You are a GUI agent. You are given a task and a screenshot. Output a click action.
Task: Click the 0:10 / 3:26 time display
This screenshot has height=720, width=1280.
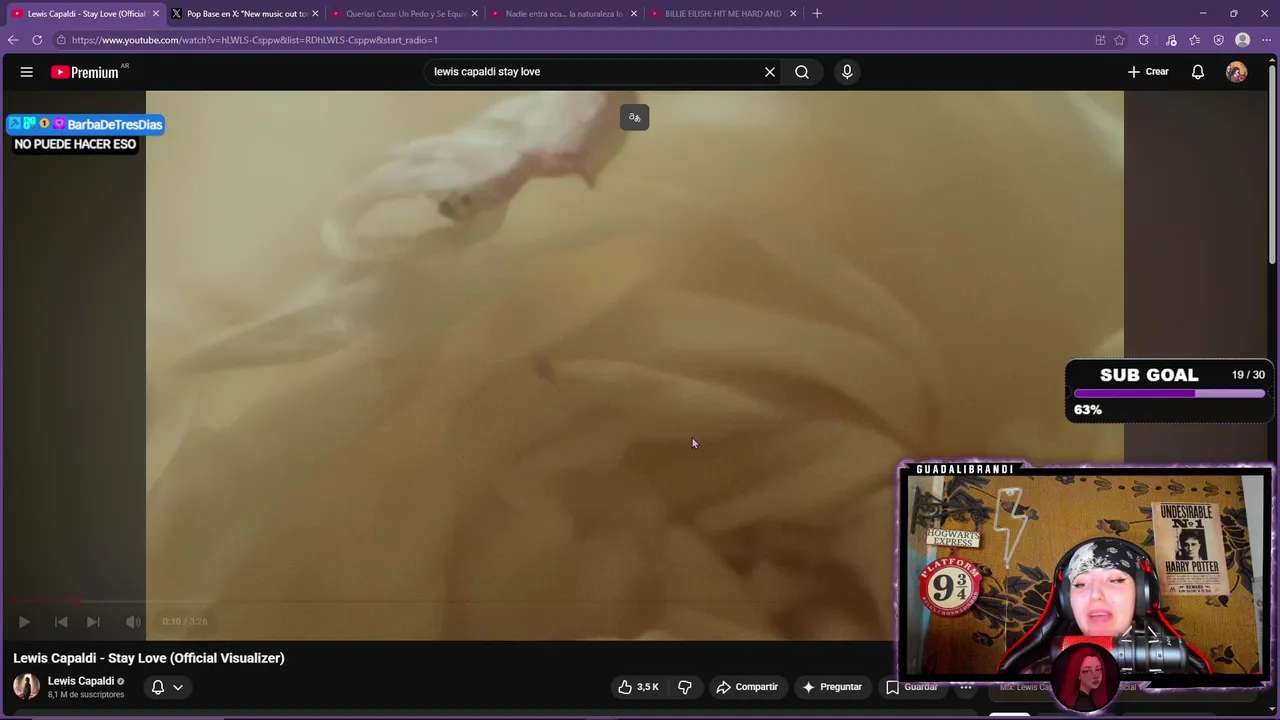[185, 622]
